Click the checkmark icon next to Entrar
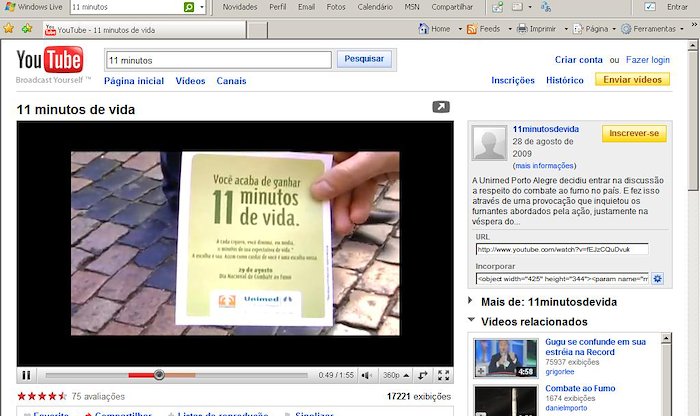The image size is (700, 416). point(650,7)
